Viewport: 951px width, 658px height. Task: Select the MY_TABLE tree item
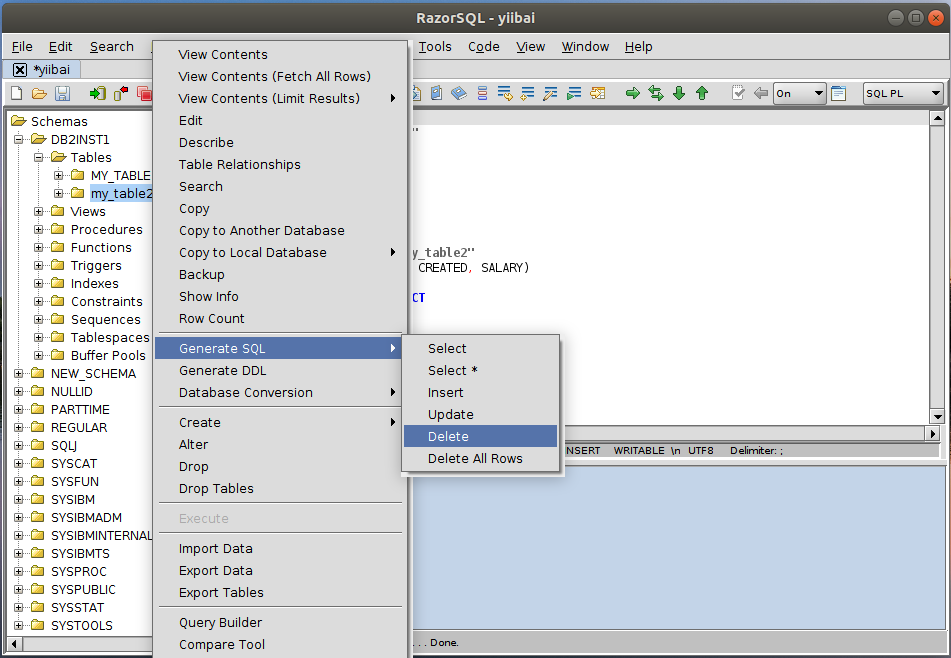(x=120, y=175)
